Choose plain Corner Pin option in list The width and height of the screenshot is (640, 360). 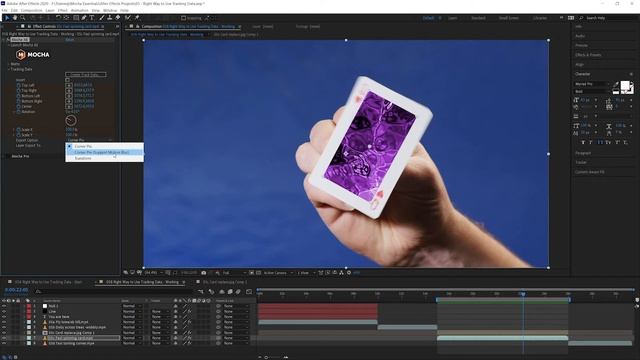(x=104, y=146)
